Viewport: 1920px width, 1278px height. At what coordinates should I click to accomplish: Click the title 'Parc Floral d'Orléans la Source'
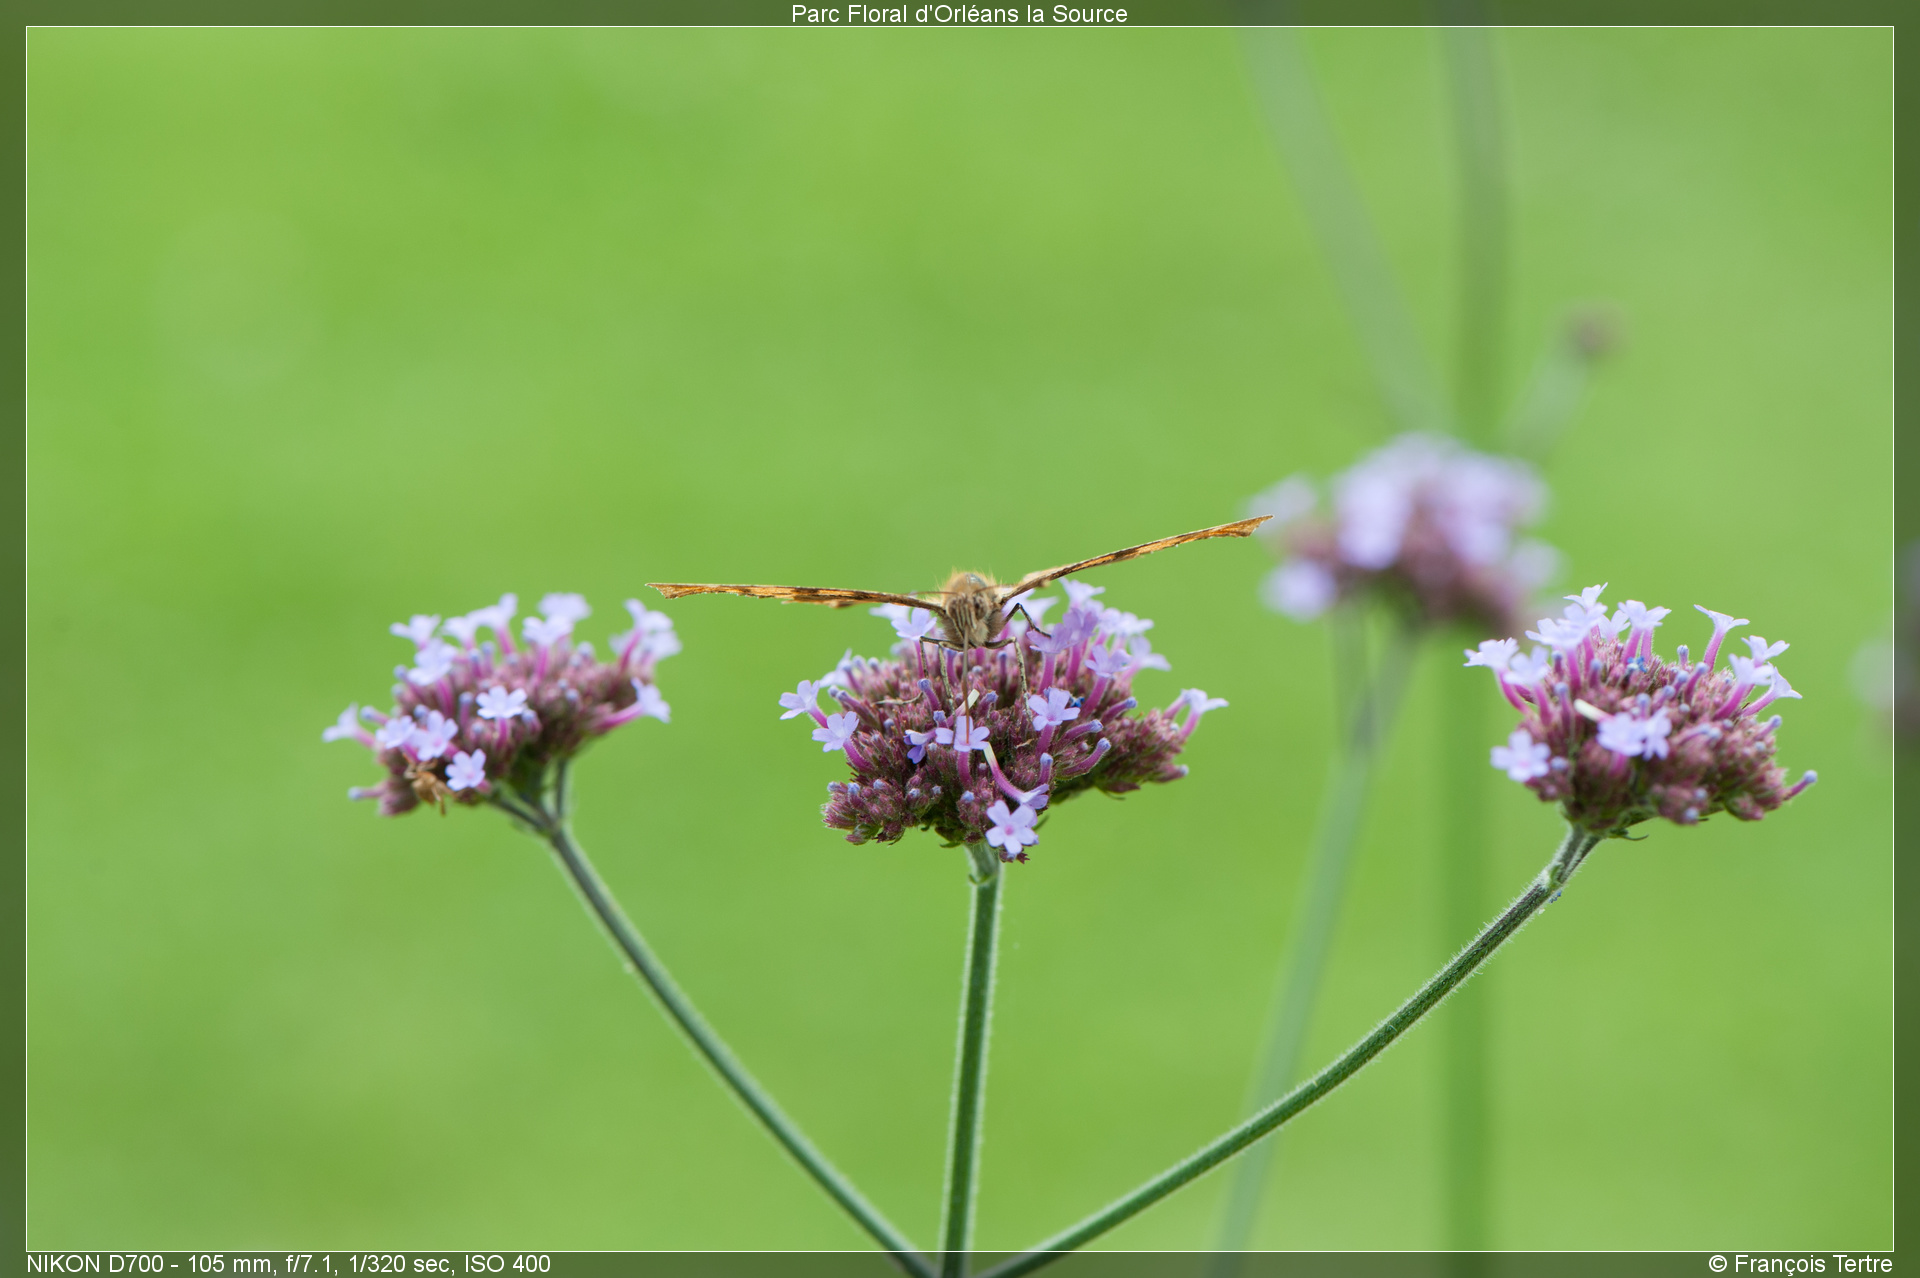click(x=959, y=13)
